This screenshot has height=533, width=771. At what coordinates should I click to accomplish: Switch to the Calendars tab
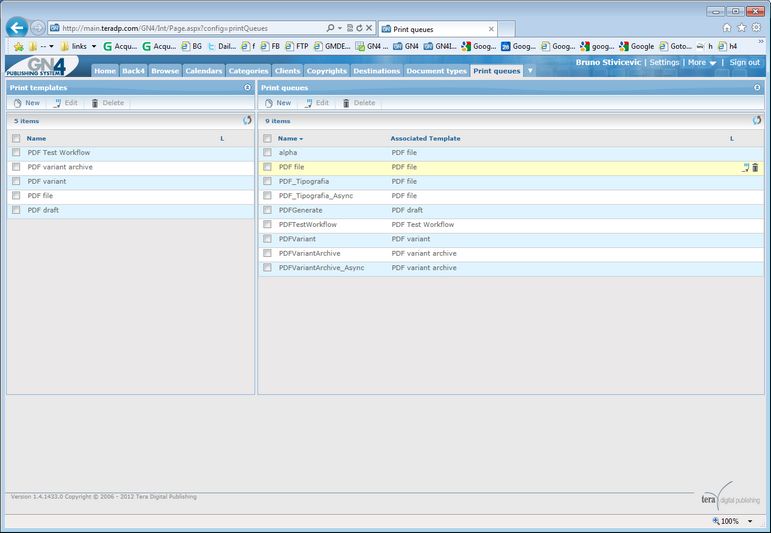(x=204, y=71)
